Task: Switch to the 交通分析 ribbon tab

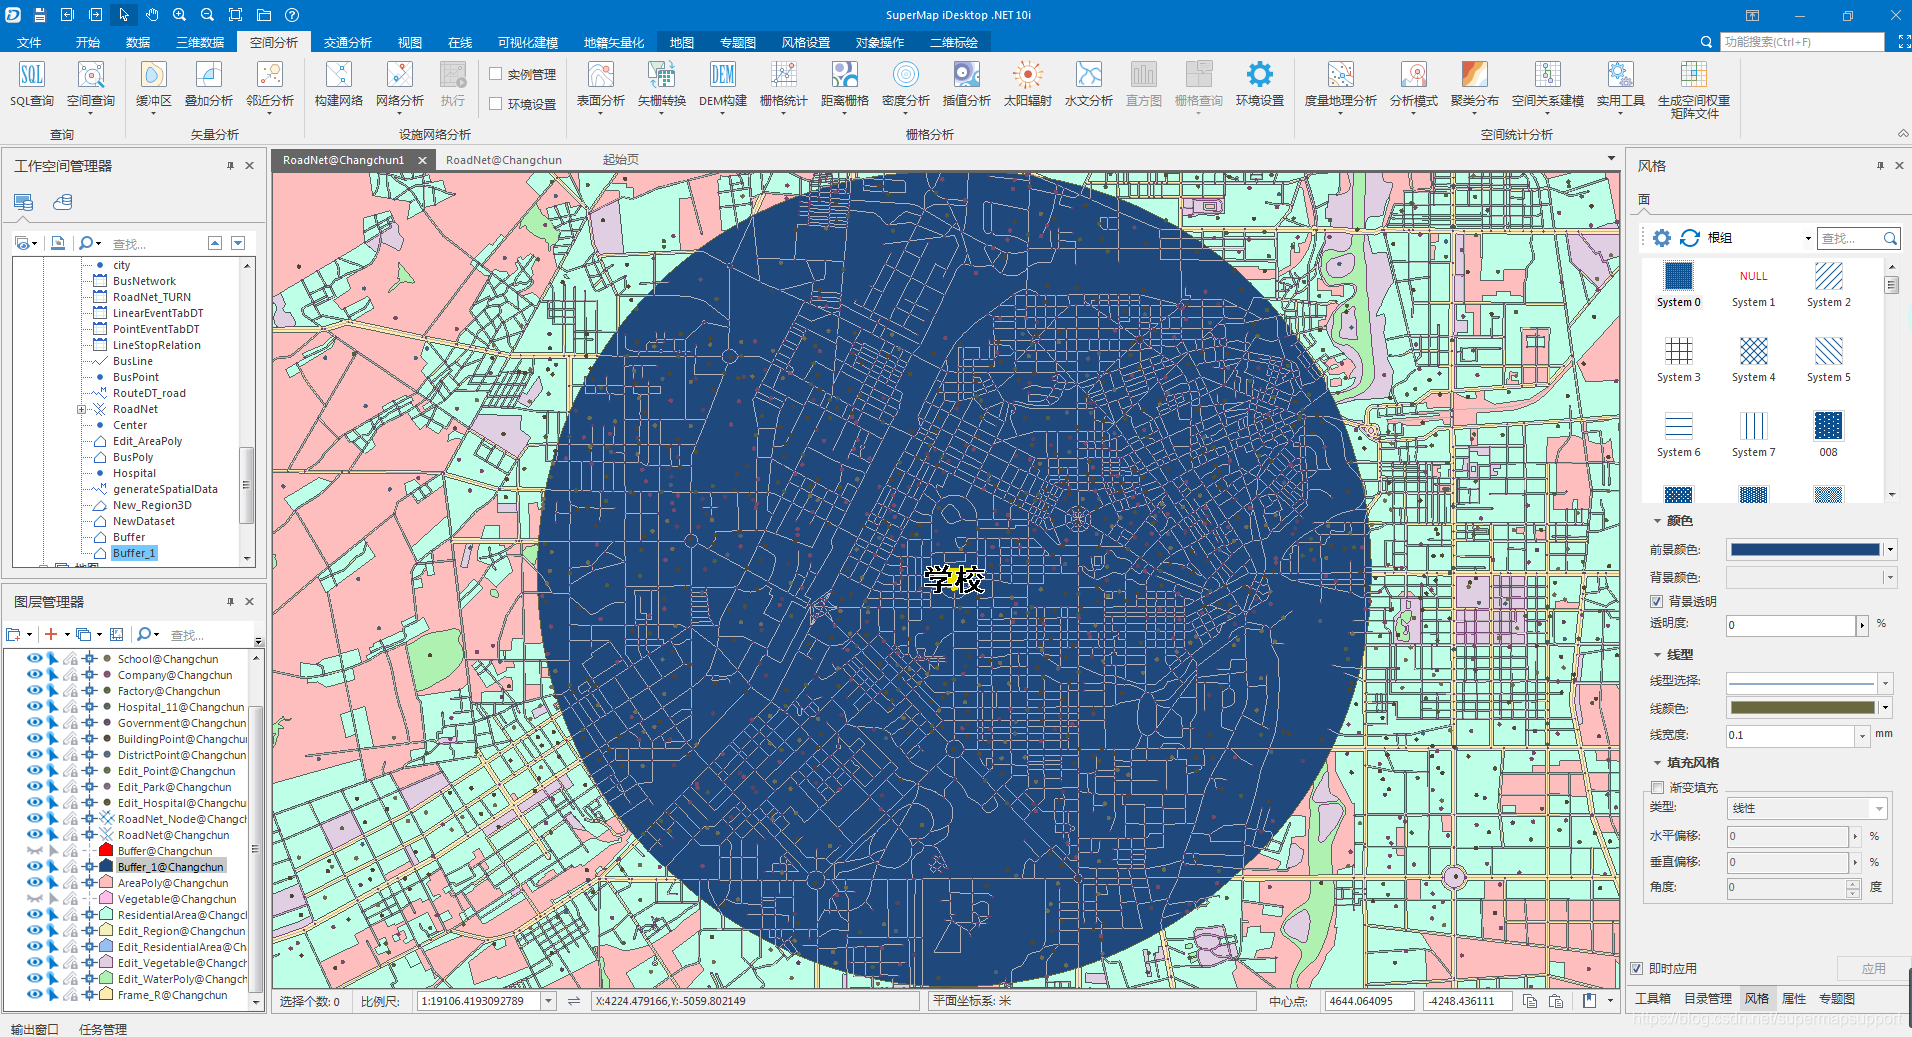Action: tap(347, 42)
